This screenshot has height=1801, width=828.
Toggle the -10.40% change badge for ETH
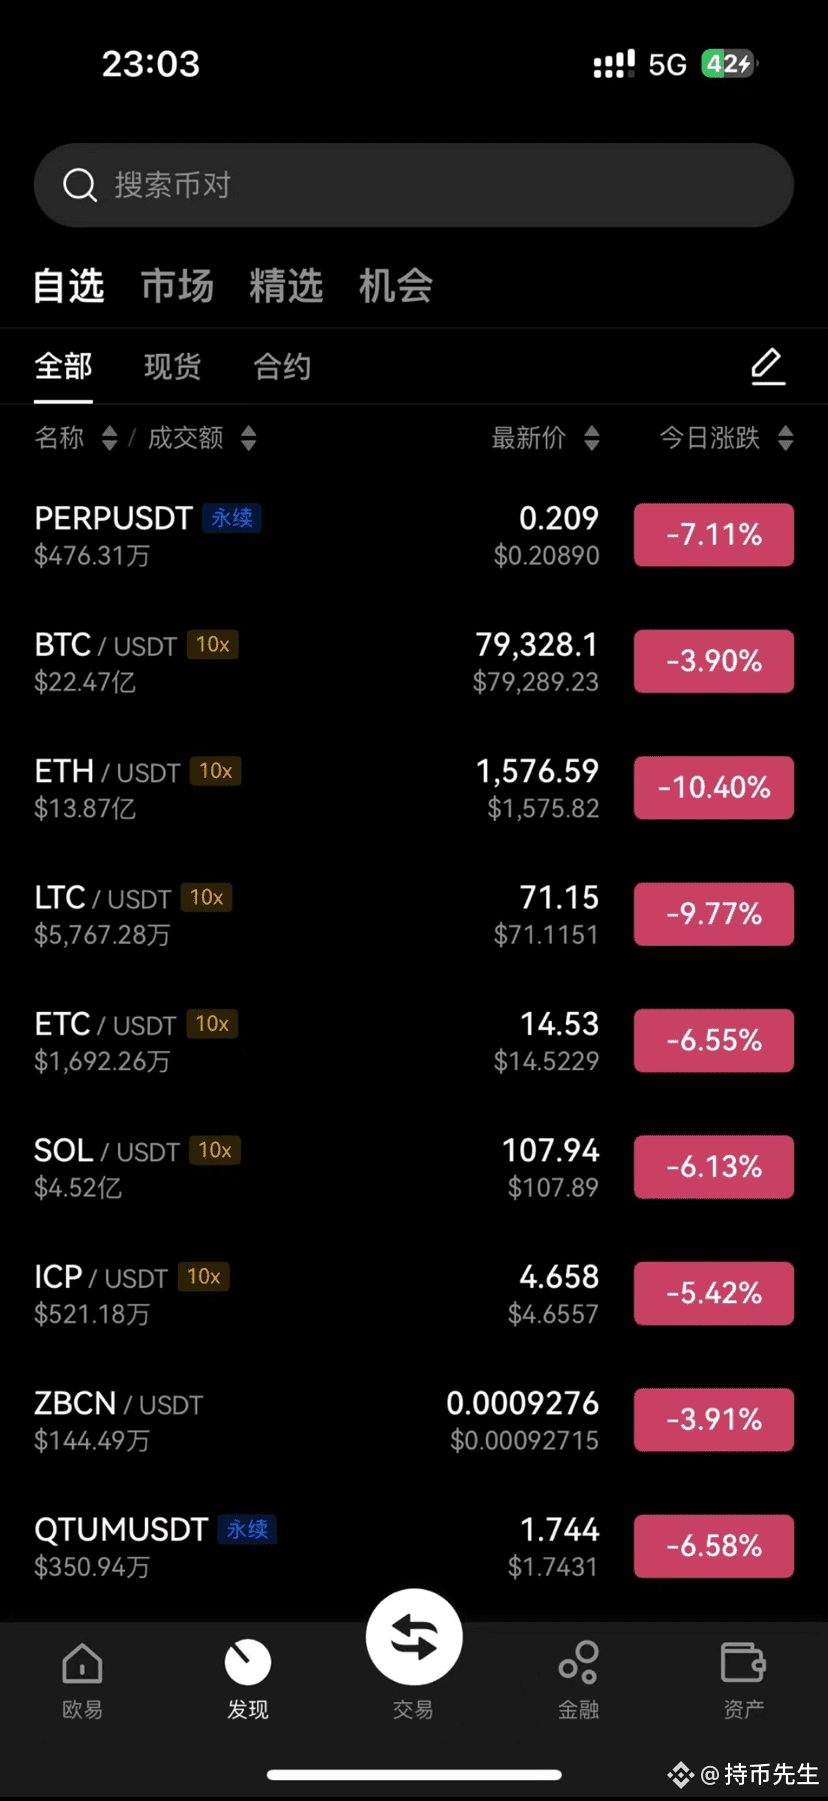(714, 788)
